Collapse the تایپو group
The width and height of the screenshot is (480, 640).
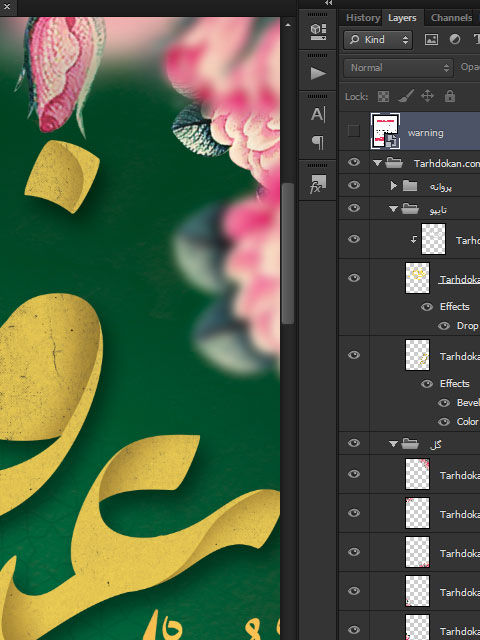[x=393, y=209]
